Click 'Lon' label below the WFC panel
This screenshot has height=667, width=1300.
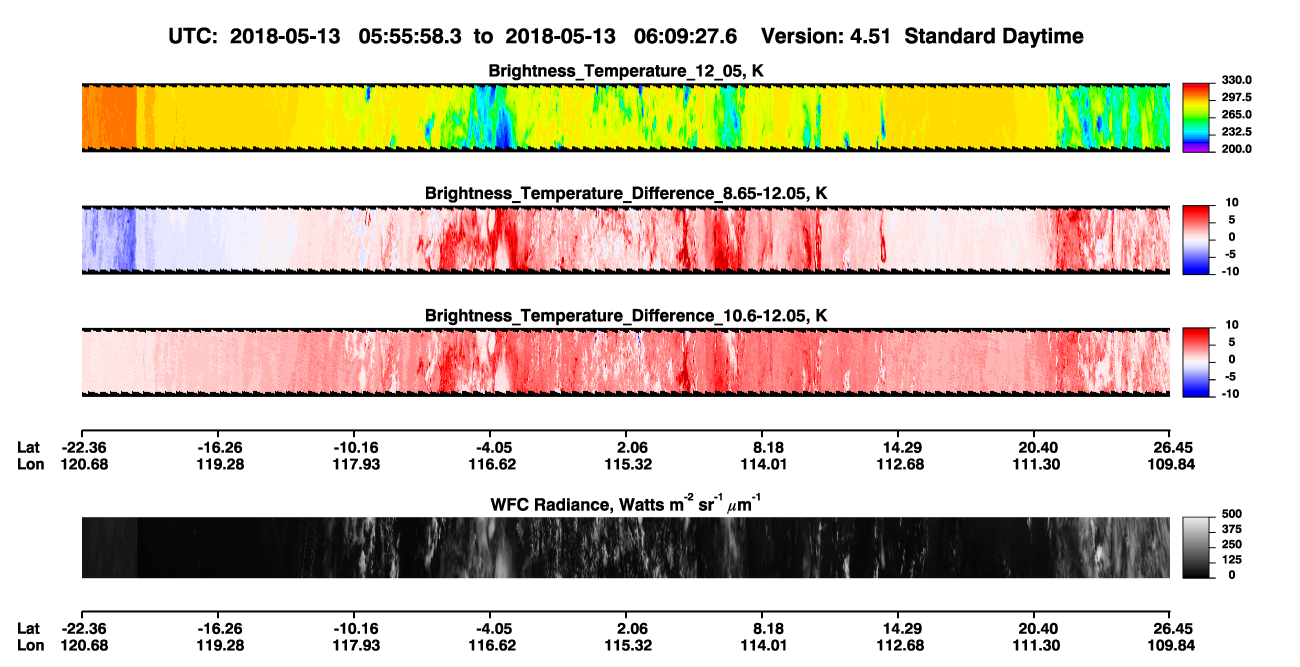point(30,645)
